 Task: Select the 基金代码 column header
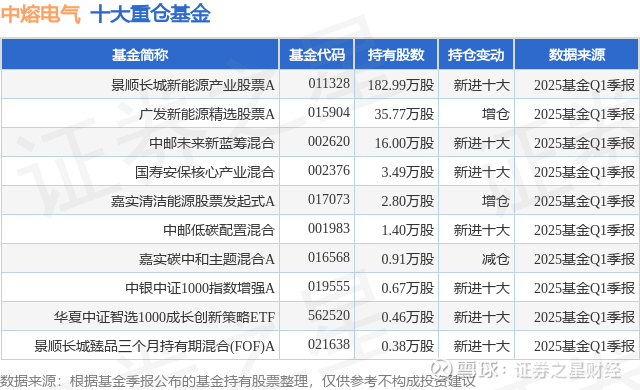pos(317,55)
